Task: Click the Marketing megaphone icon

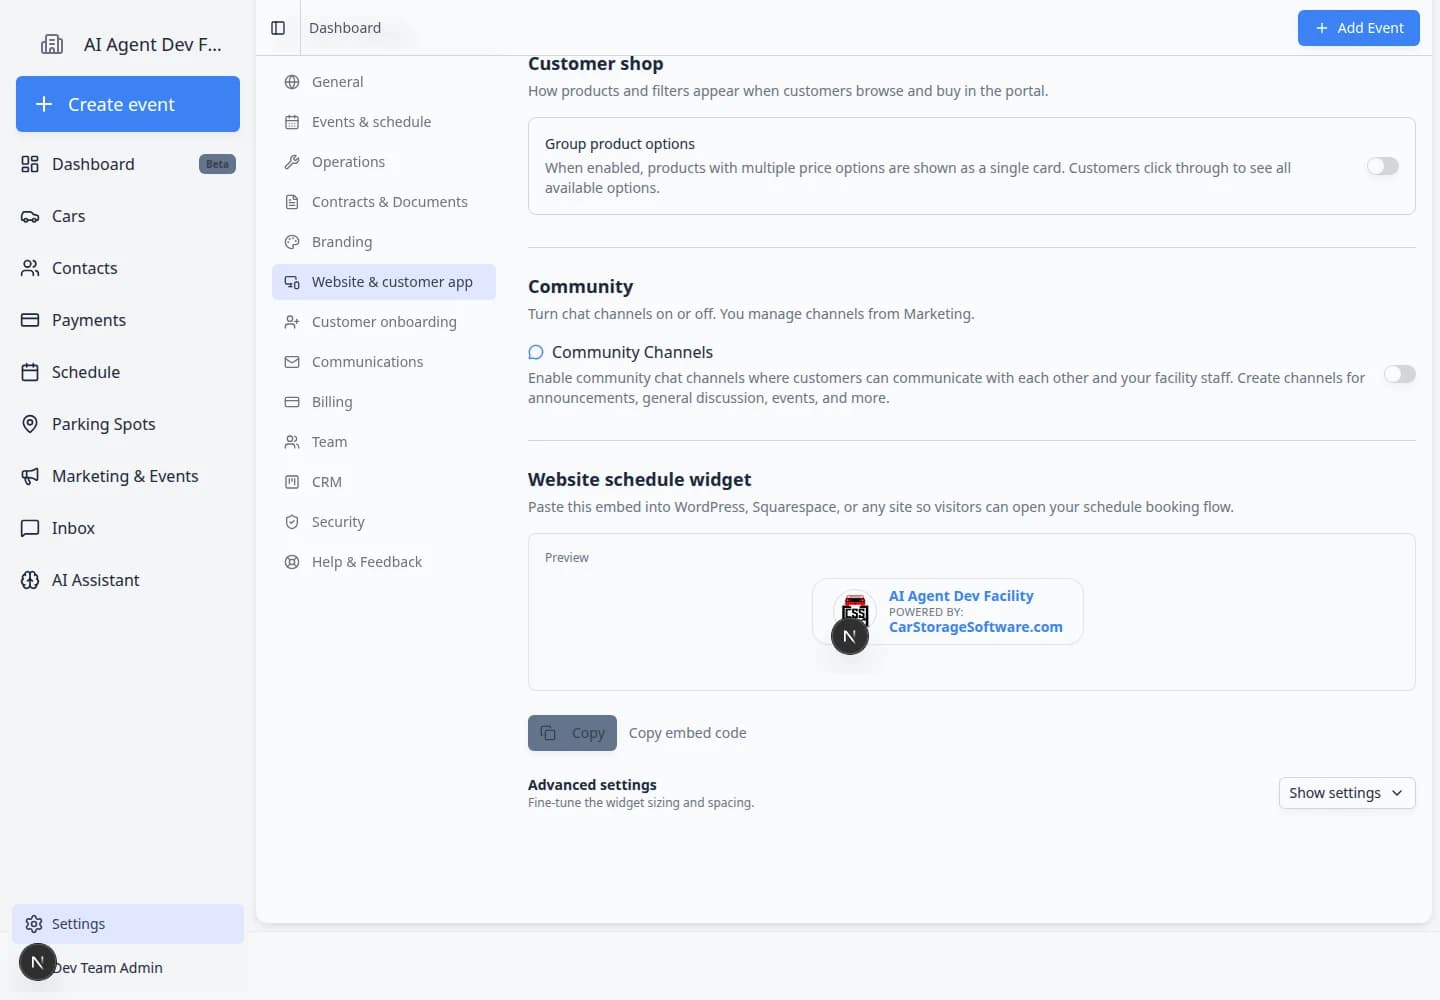Action: tap(30, 476)
